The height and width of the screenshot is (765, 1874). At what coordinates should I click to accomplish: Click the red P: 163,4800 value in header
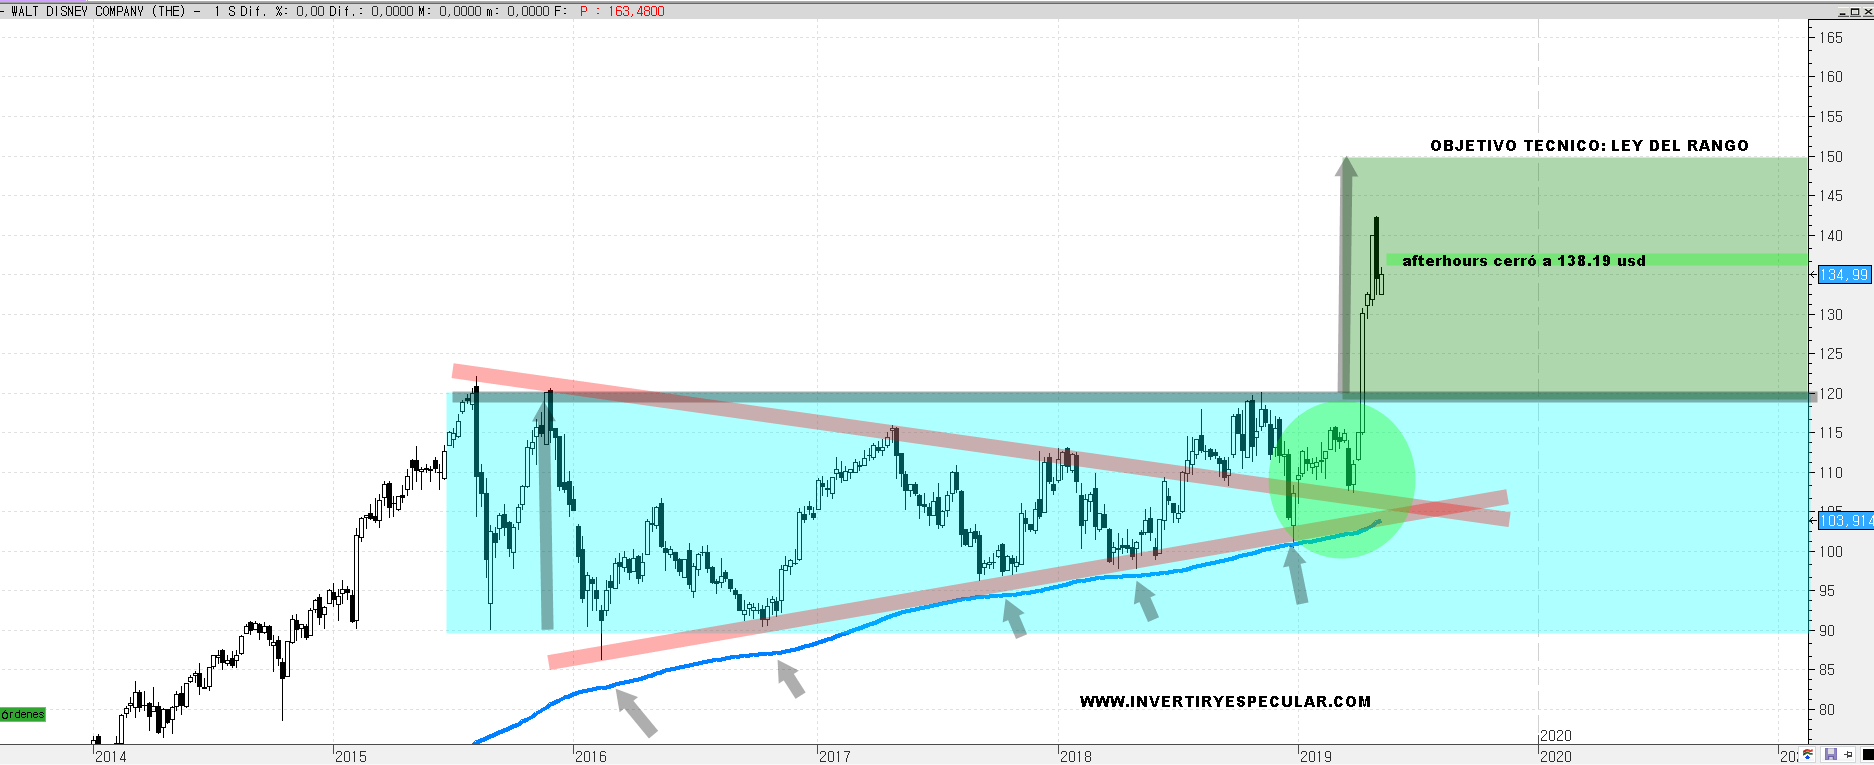click(622, 11)
